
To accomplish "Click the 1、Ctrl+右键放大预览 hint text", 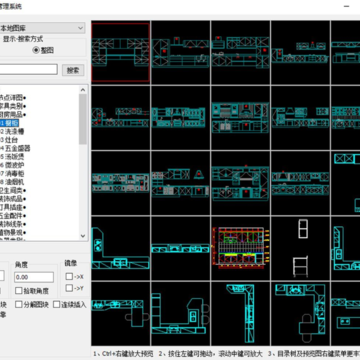I will [x=123, y=353].
